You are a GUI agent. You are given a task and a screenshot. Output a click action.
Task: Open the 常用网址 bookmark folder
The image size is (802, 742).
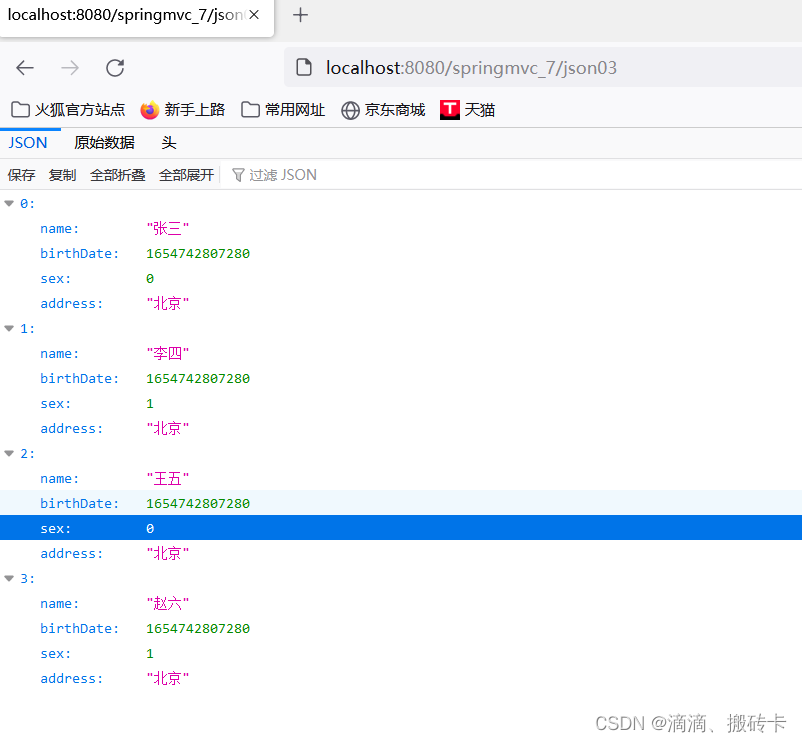point(283,110)
